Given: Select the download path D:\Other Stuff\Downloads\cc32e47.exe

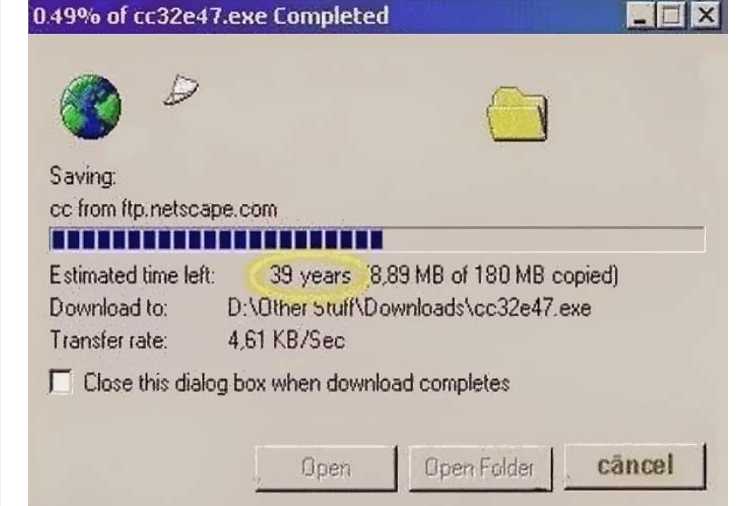Looking at the screenshot, I should tap(409, 308).
